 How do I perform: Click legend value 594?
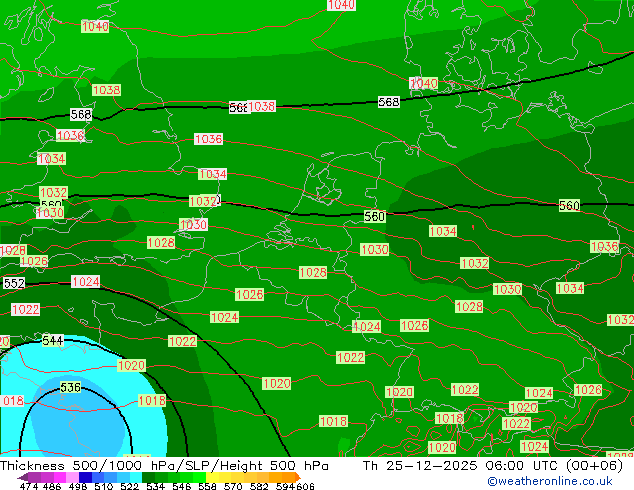pyautogui.click(x=285, y=486)
